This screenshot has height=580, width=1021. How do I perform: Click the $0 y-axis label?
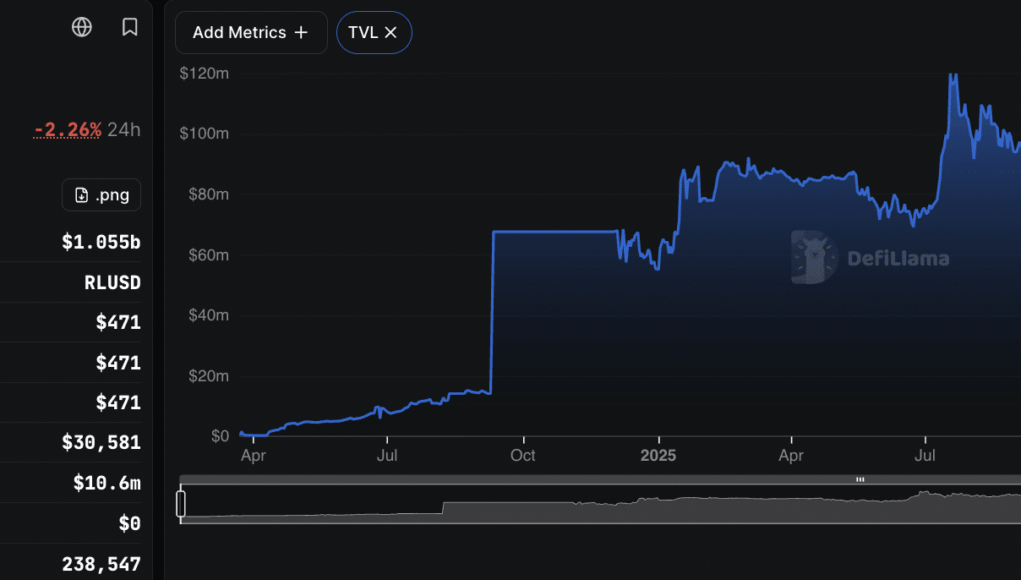point(220,436)
